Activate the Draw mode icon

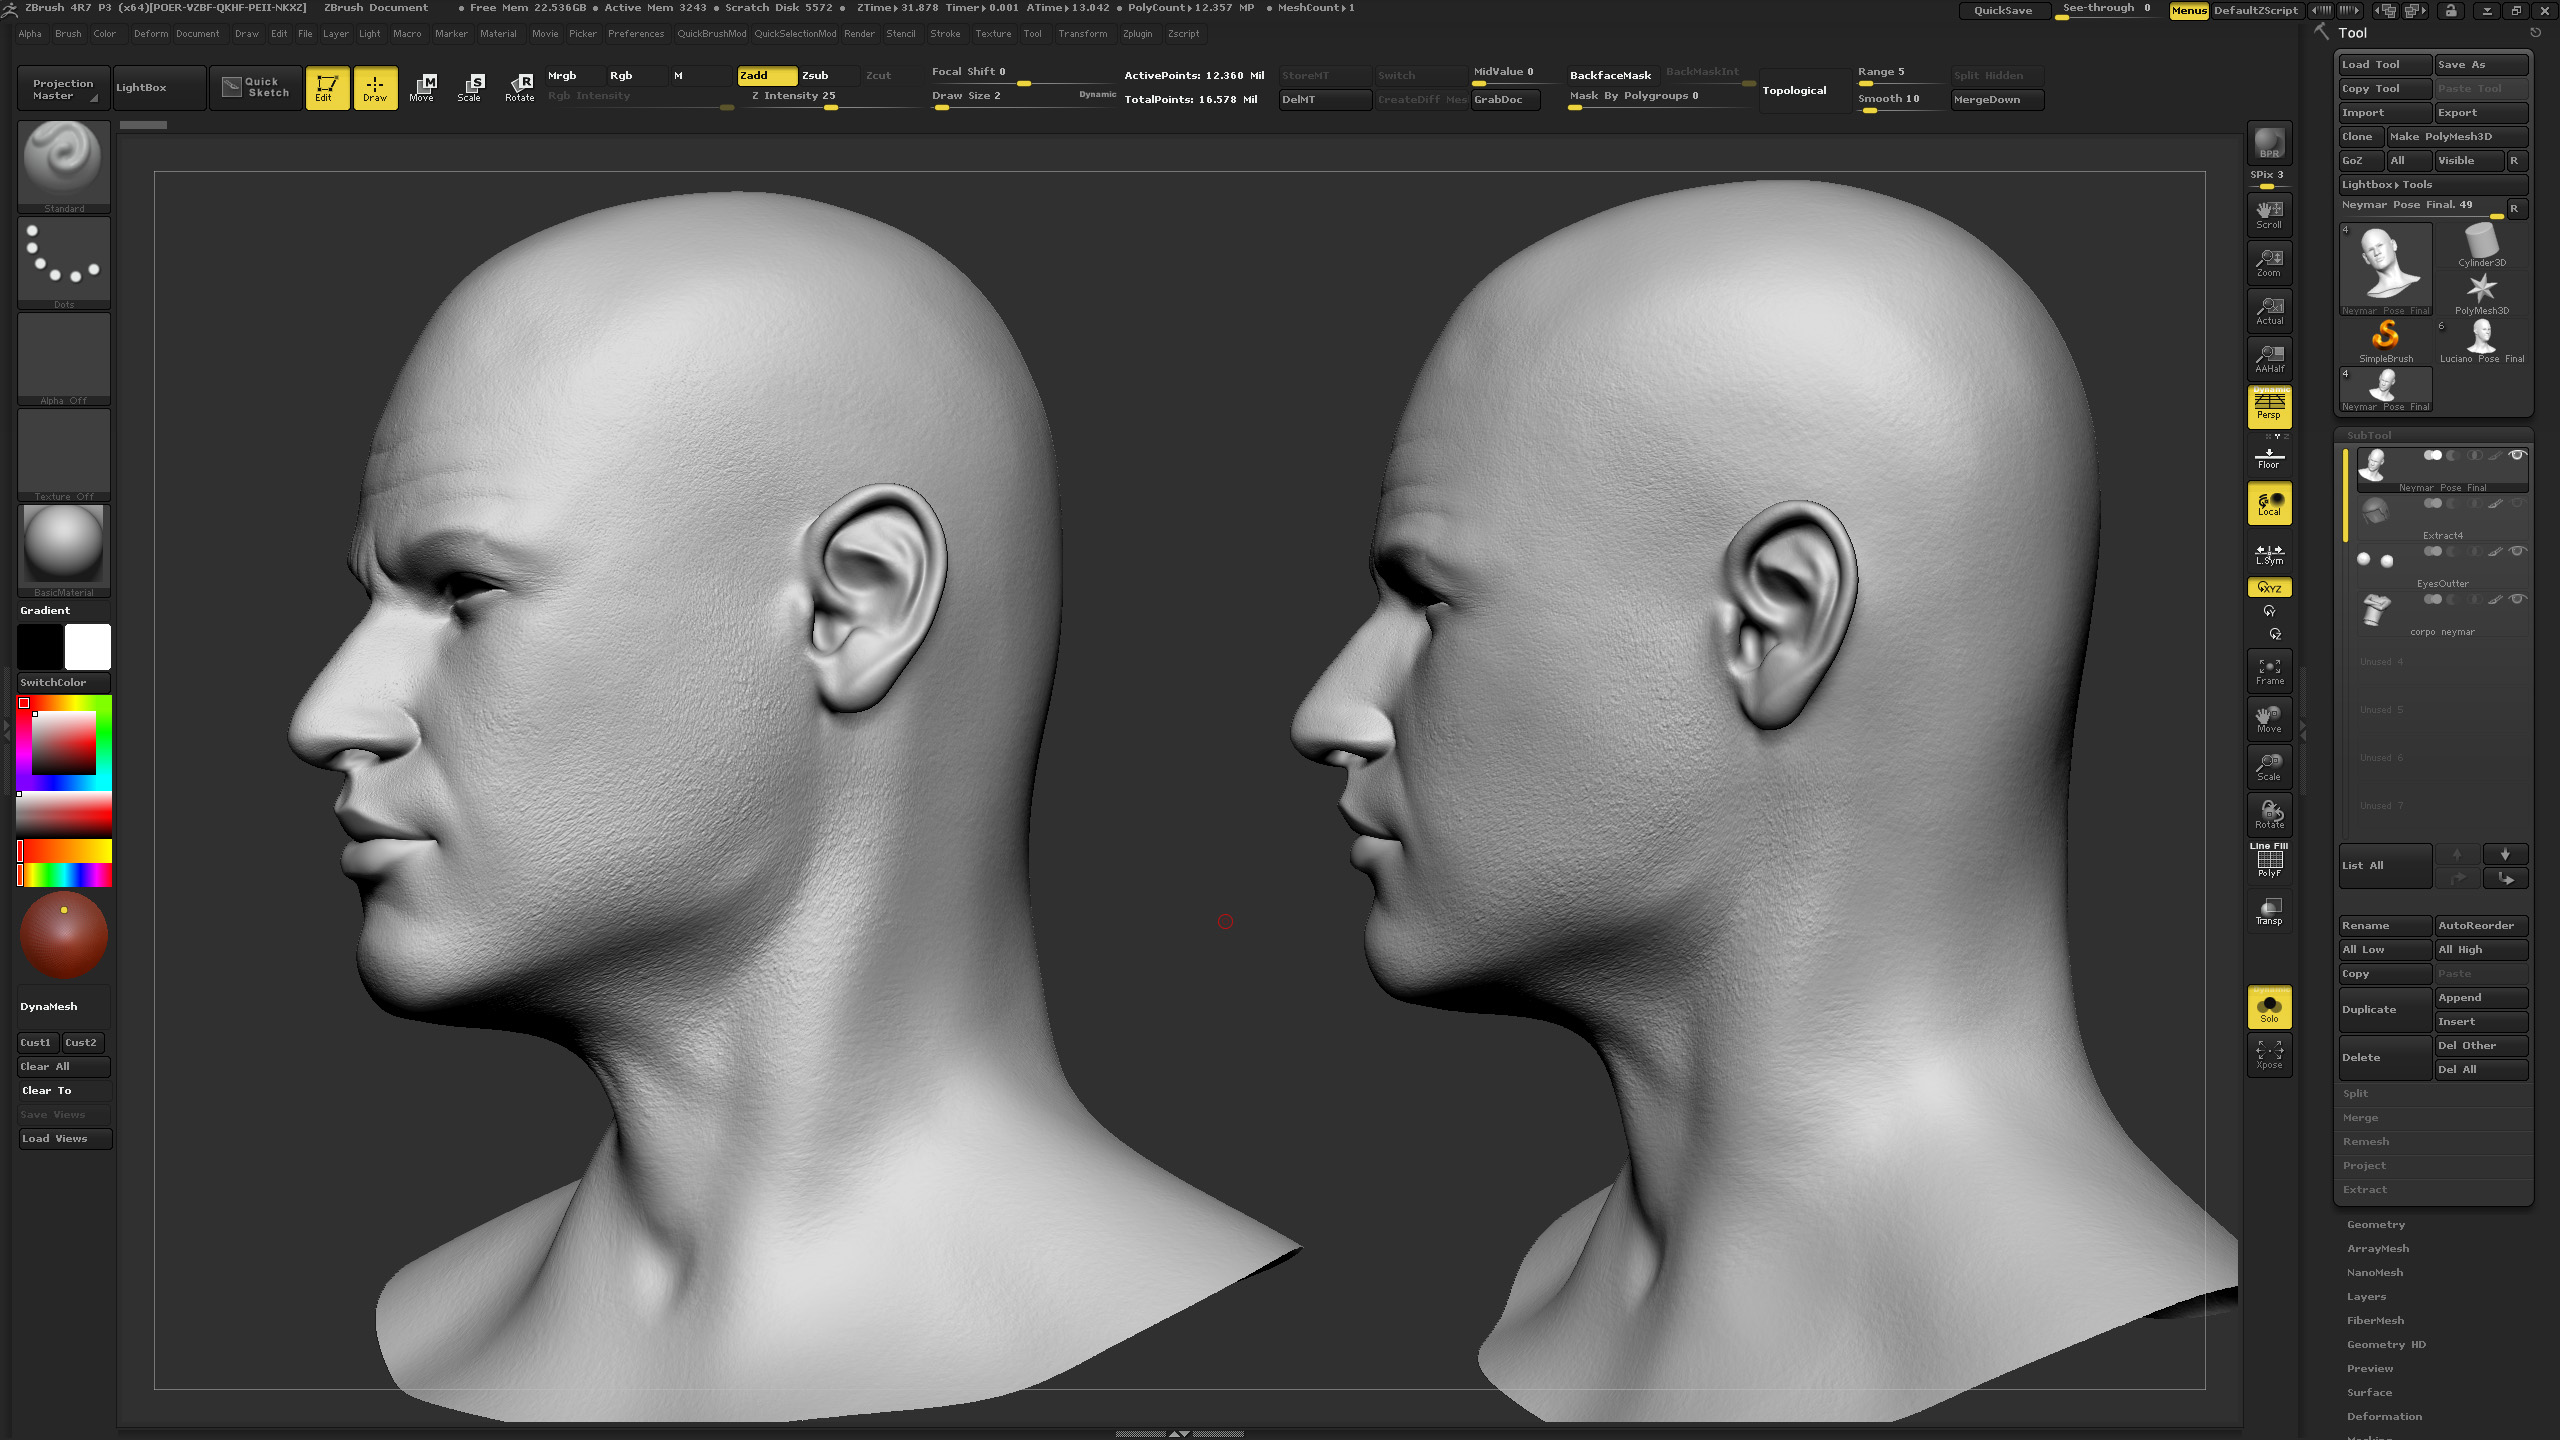375,88
